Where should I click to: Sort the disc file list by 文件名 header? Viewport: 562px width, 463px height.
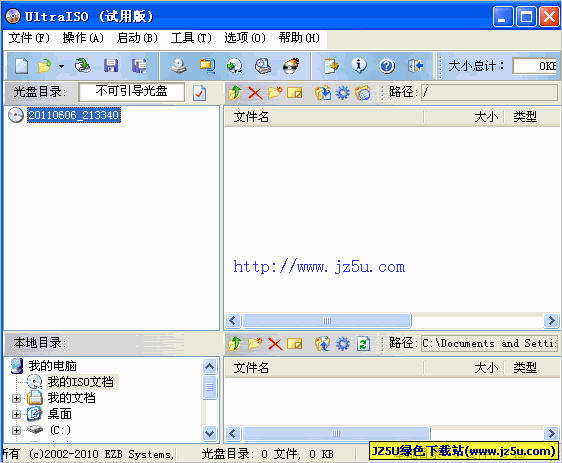point(324,117)
